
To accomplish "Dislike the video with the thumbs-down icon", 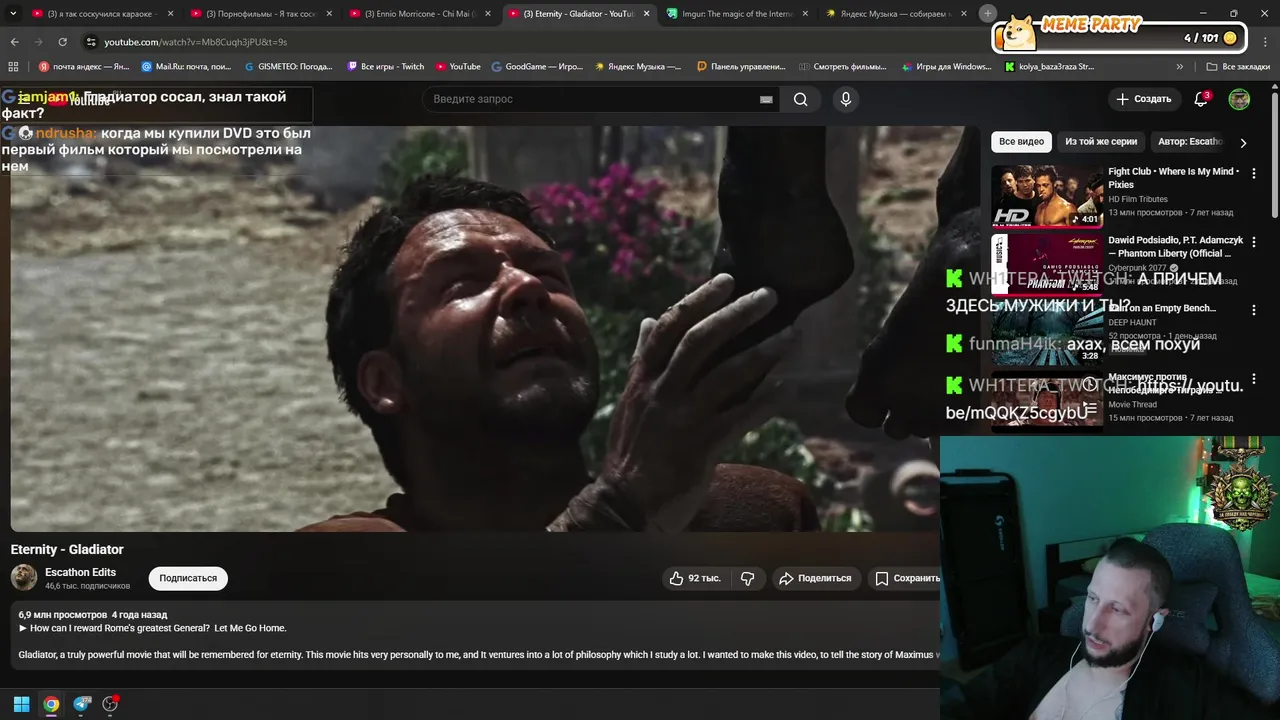I will 747,578.
